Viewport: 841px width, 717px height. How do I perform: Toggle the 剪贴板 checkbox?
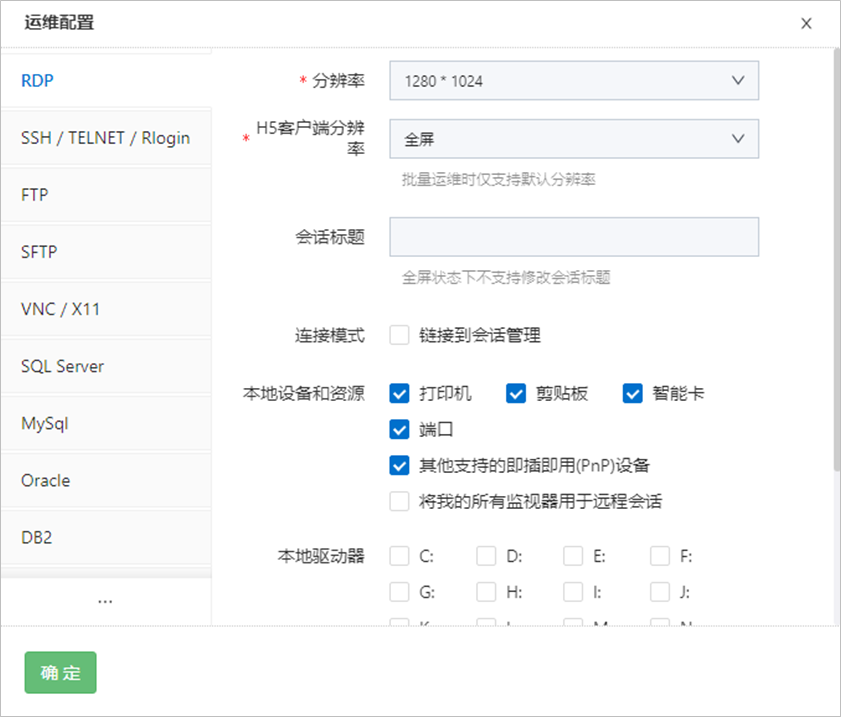point(516,393)
